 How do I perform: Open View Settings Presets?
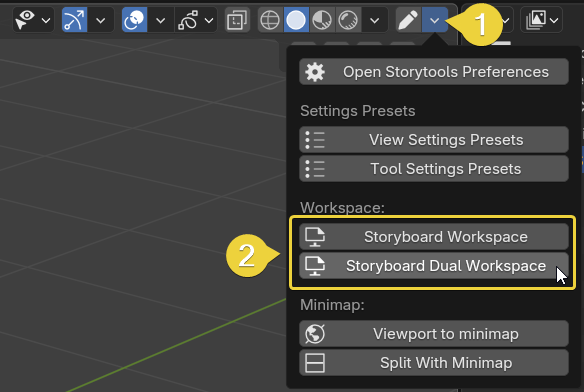click(x=434, y=140)
